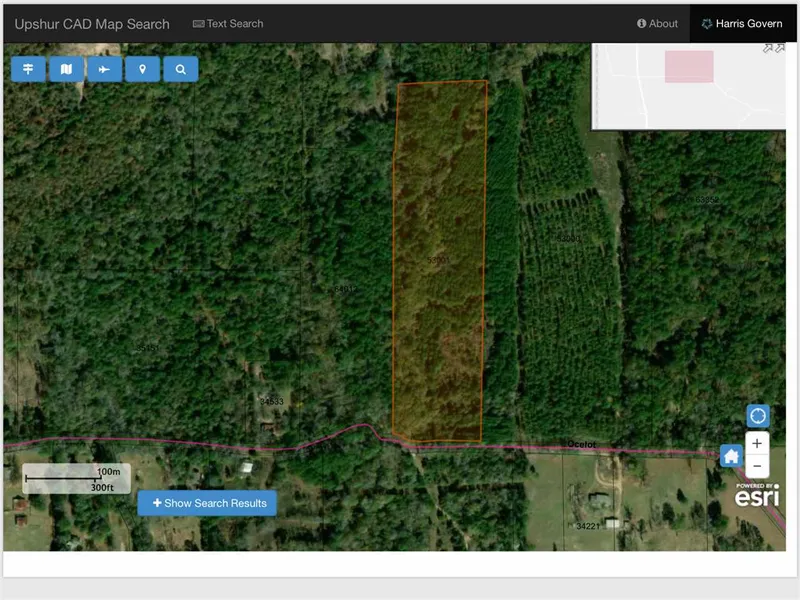
Task: Click the signpost icon in map toolbar
Action: pyautogui.click(x=28, y=69)
